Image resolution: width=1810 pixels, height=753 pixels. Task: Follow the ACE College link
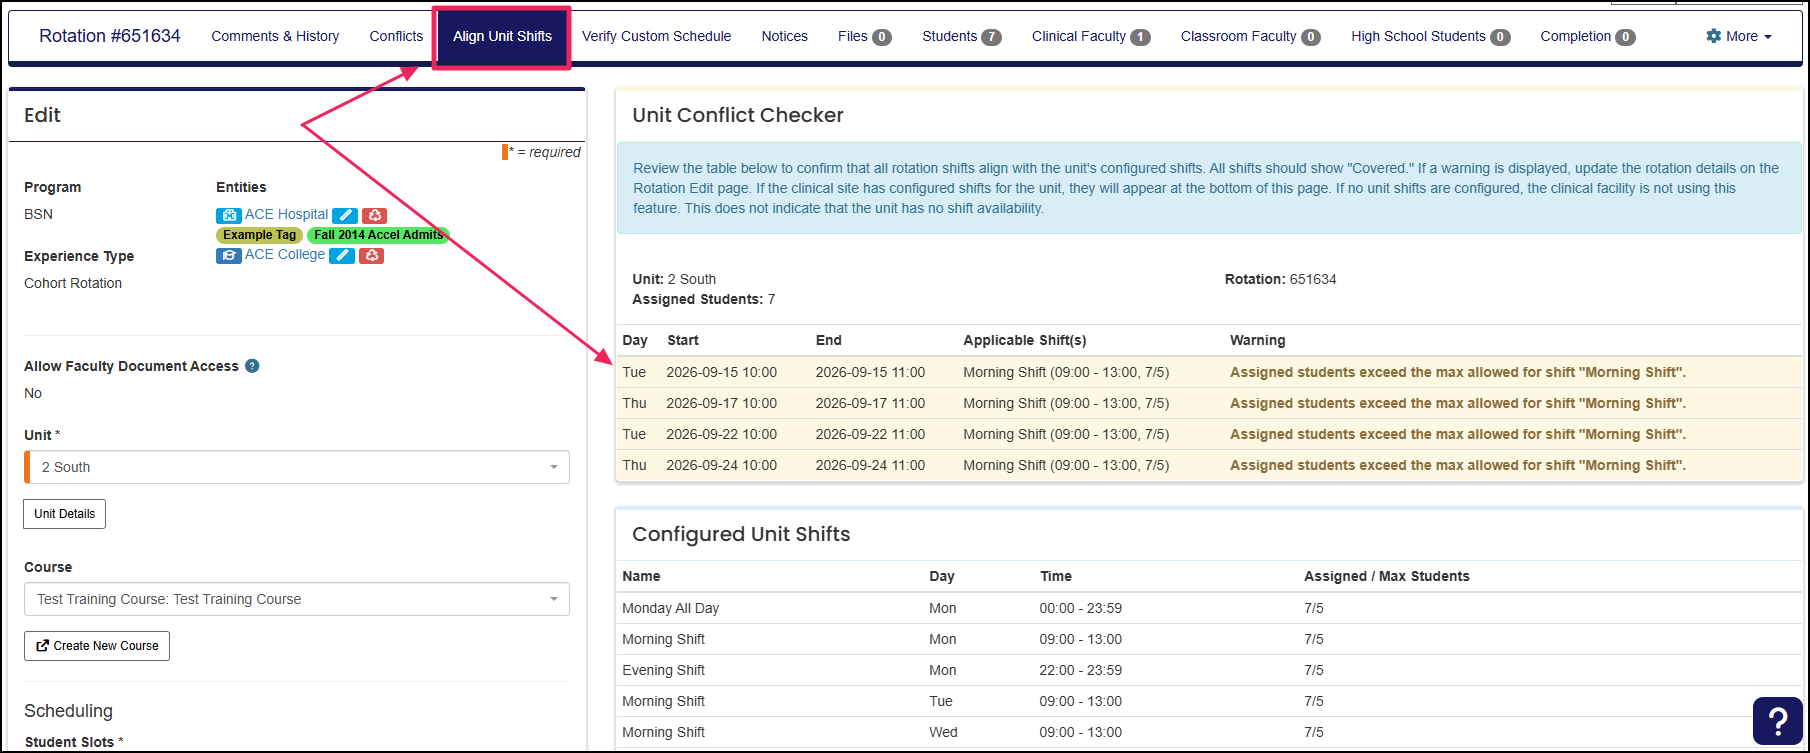coord(285,254)
